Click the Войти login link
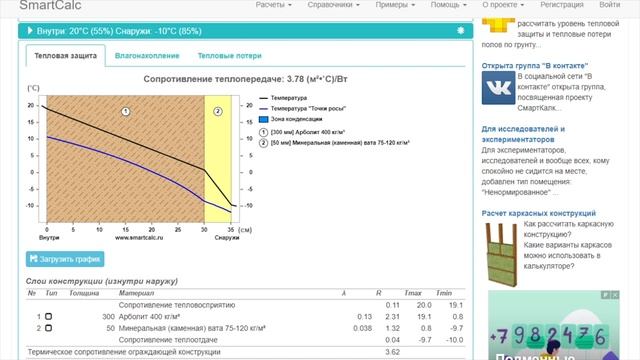 tap(609, 5)
